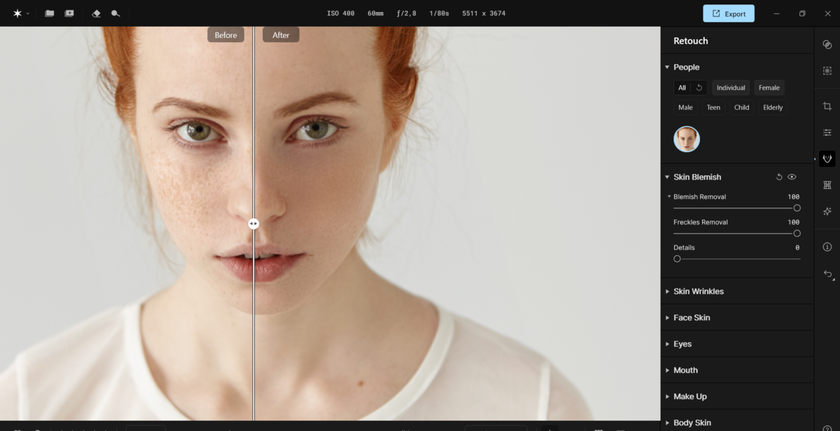Click the Details slider handle
The width and height of the screenshot is (840, 431).
pos(677,259)
